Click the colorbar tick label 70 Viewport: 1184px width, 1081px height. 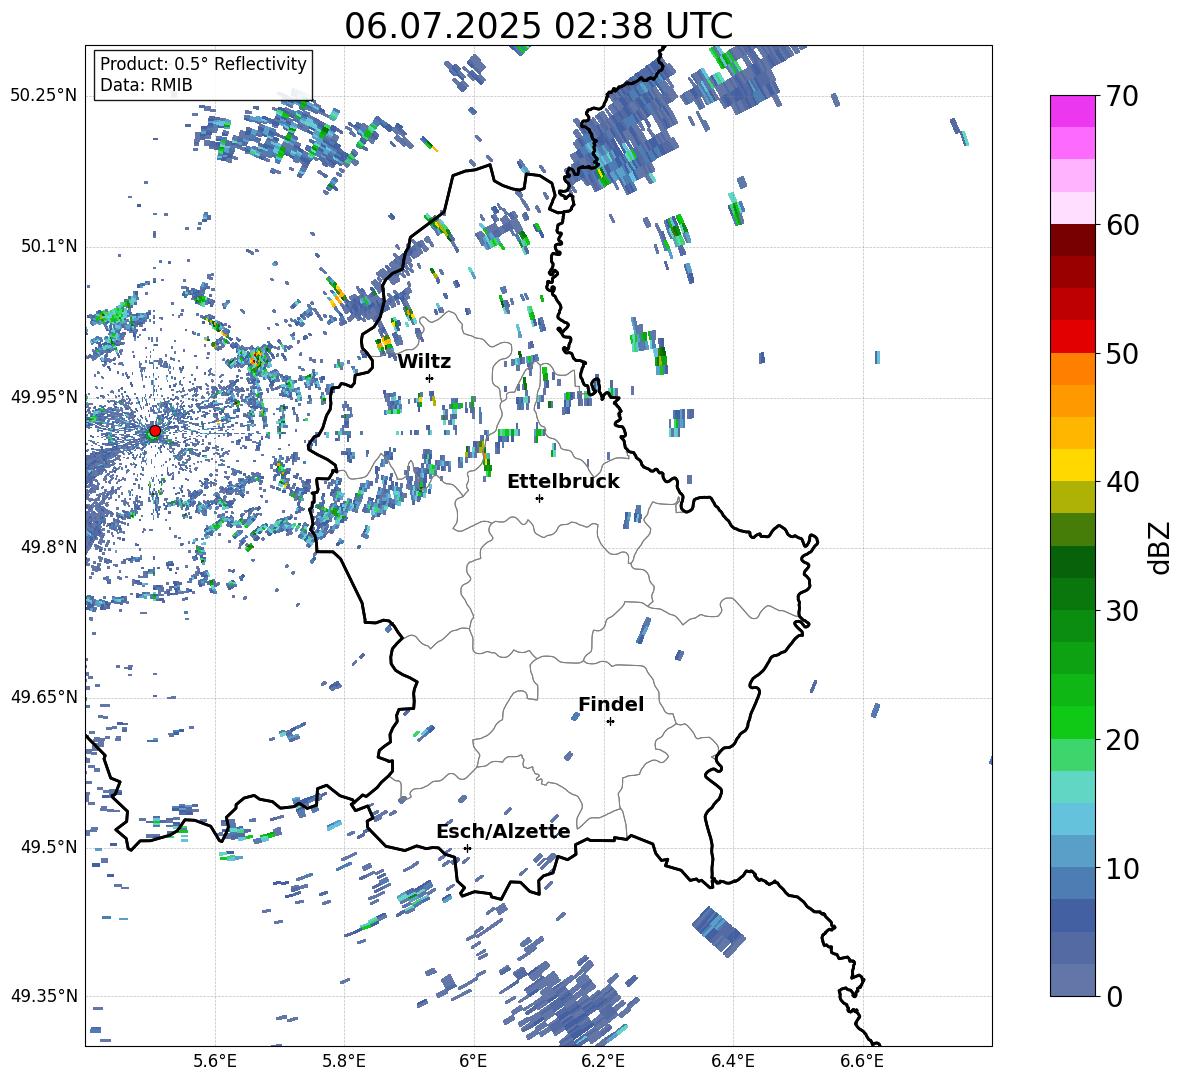(1122, 97)
